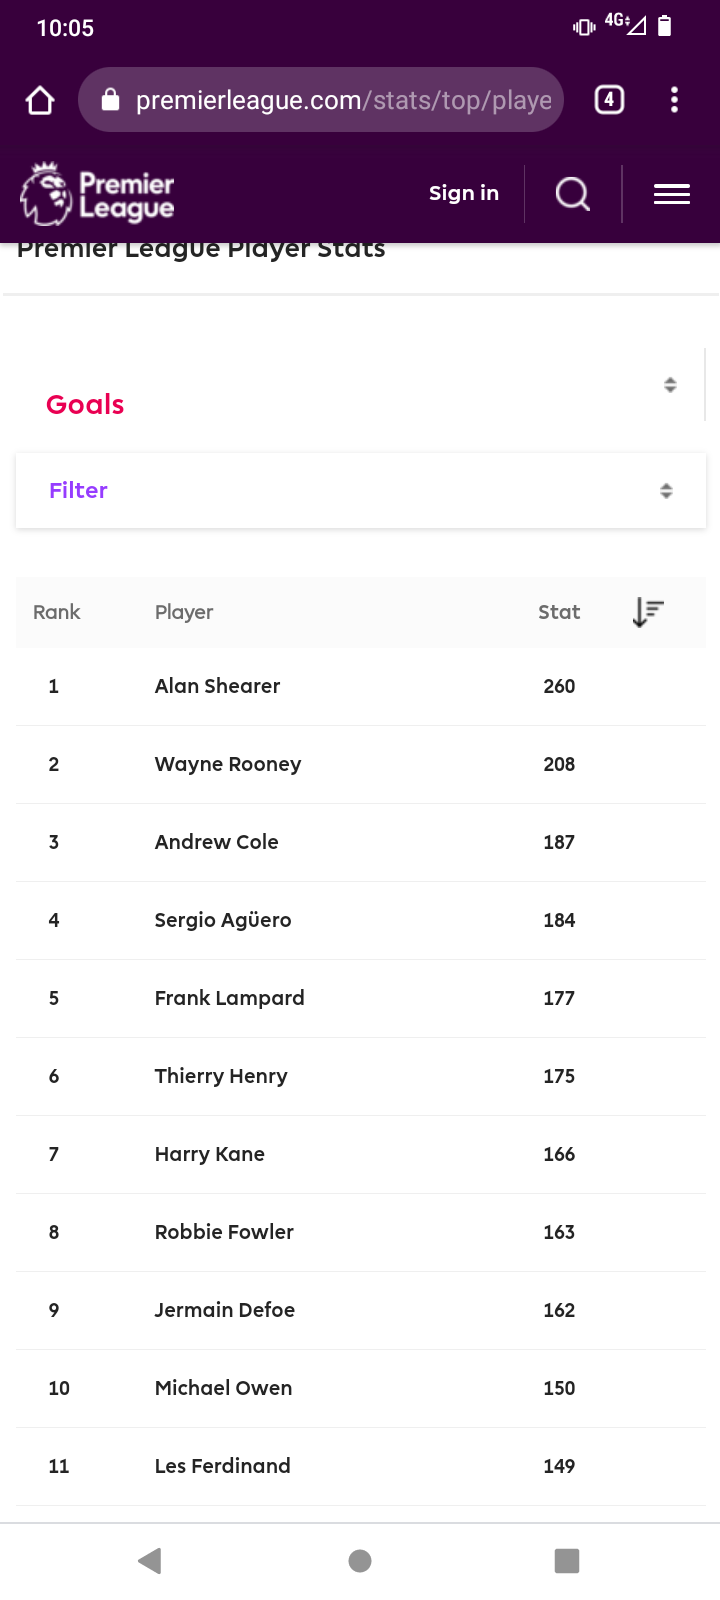
Task: Open Wayne Rooney's player page
Action: tap(228, 764)
